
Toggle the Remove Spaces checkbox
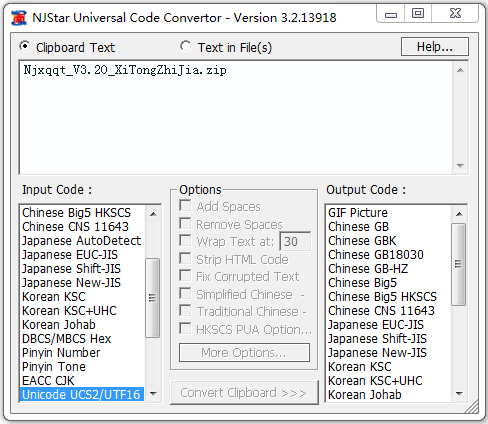[185, 223]
